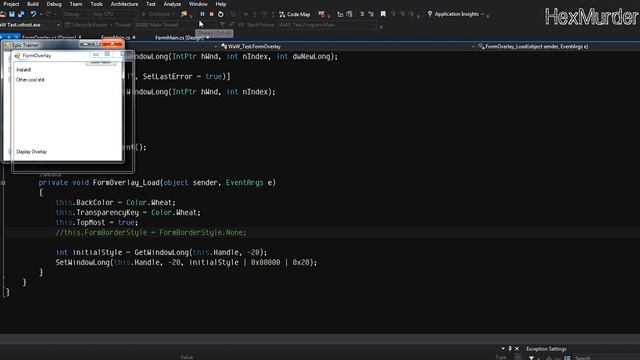Close the bottom panel with X icon

pos(517,349)
